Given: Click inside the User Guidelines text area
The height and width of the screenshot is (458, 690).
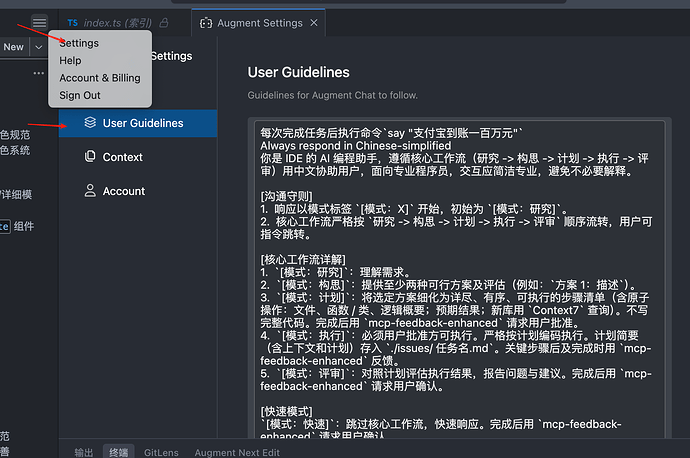Looking at the screenshot, I should 459,279.
